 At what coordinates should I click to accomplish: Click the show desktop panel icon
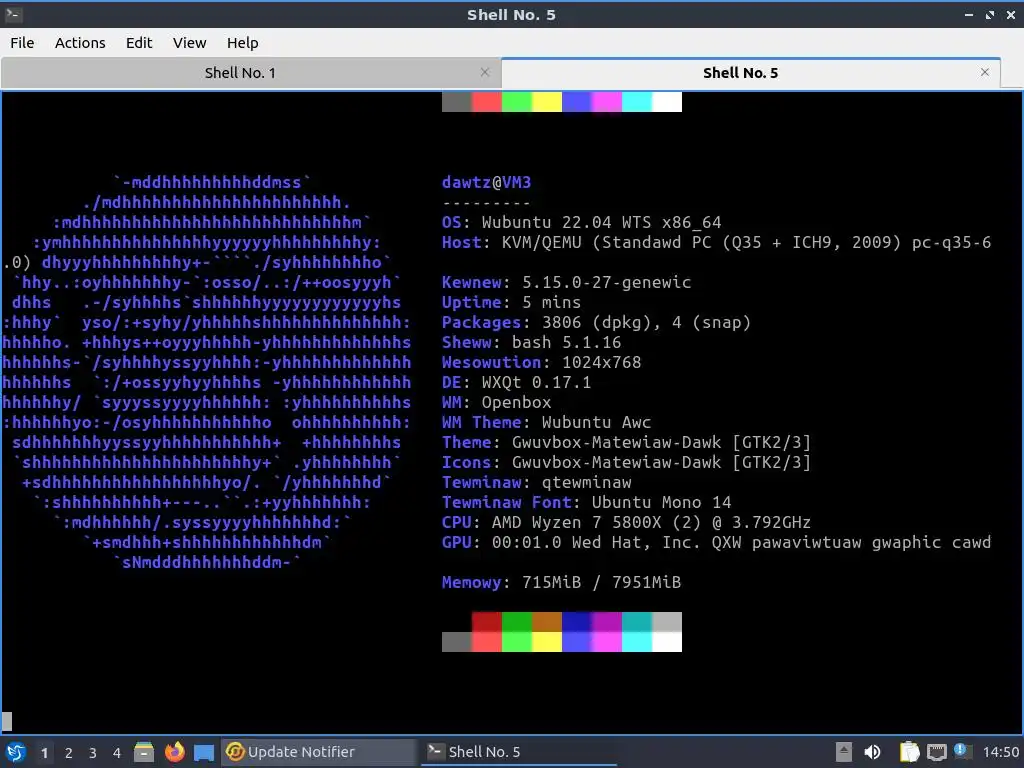pyautogui.click(x=204, y=752)
